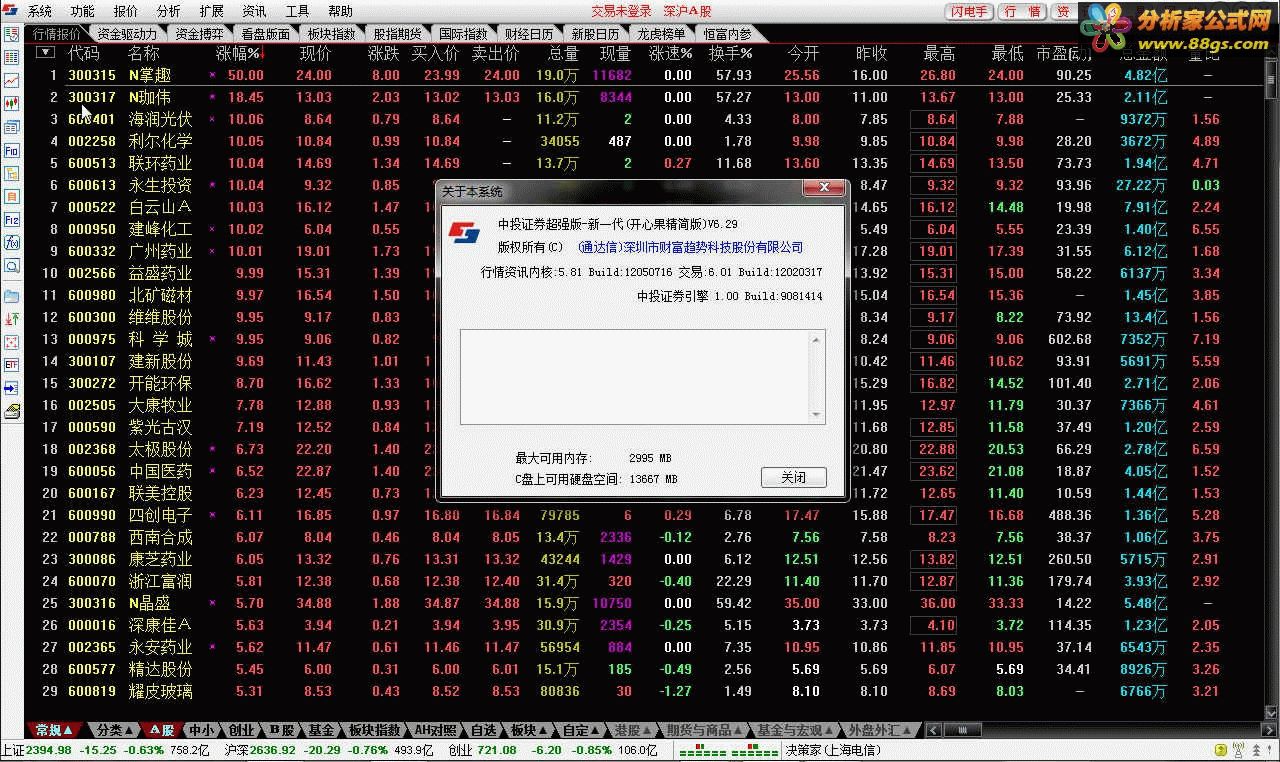Click the 创业 index value 721.08
The width and height of the screenshot is (1280, 762).
[496, 750]
